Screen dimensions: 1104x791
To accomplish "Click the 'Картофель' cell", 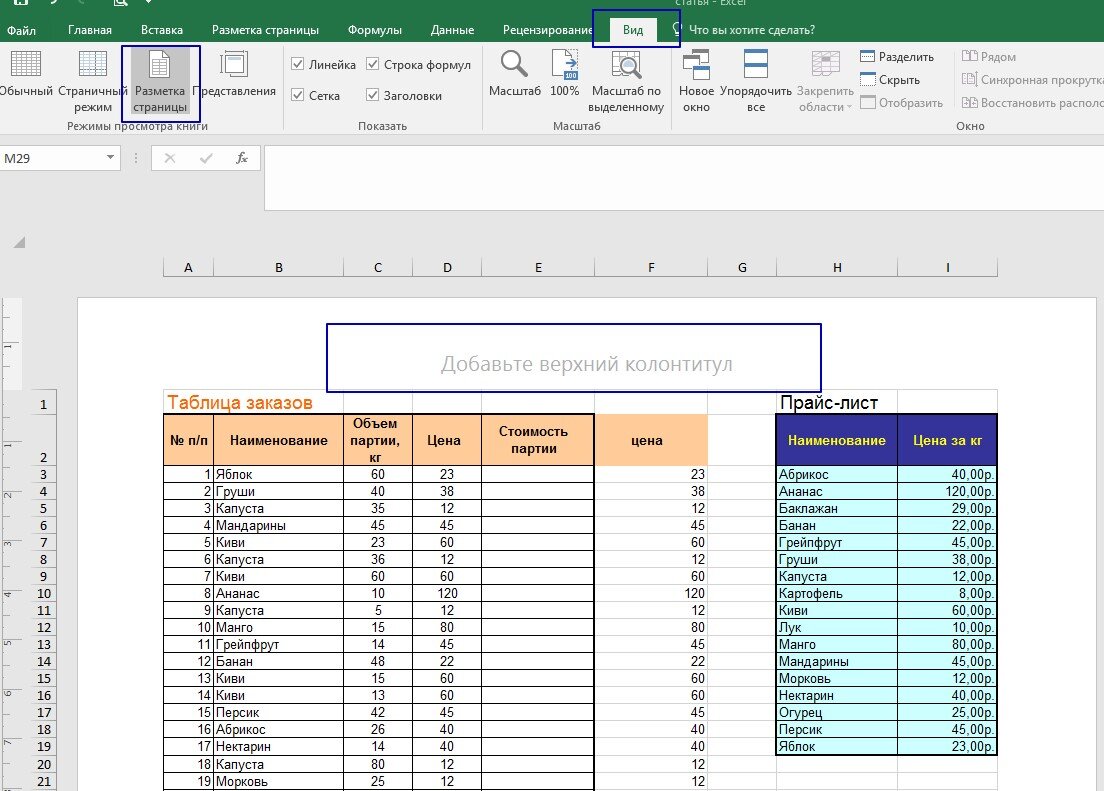I will pos(837,593).
